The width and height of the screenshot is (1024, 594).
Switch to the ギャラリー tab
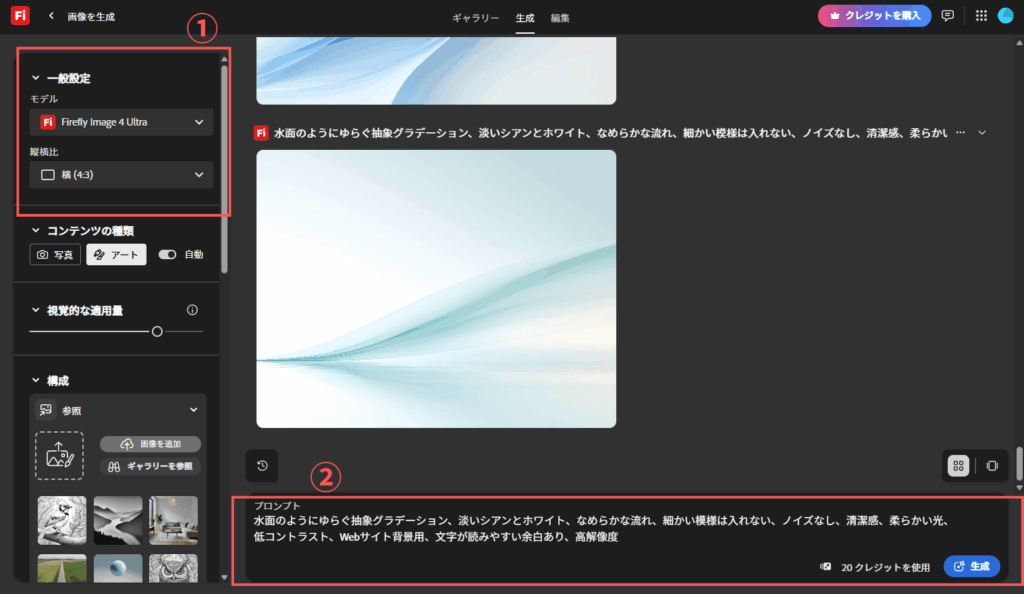tap(475, 18)
